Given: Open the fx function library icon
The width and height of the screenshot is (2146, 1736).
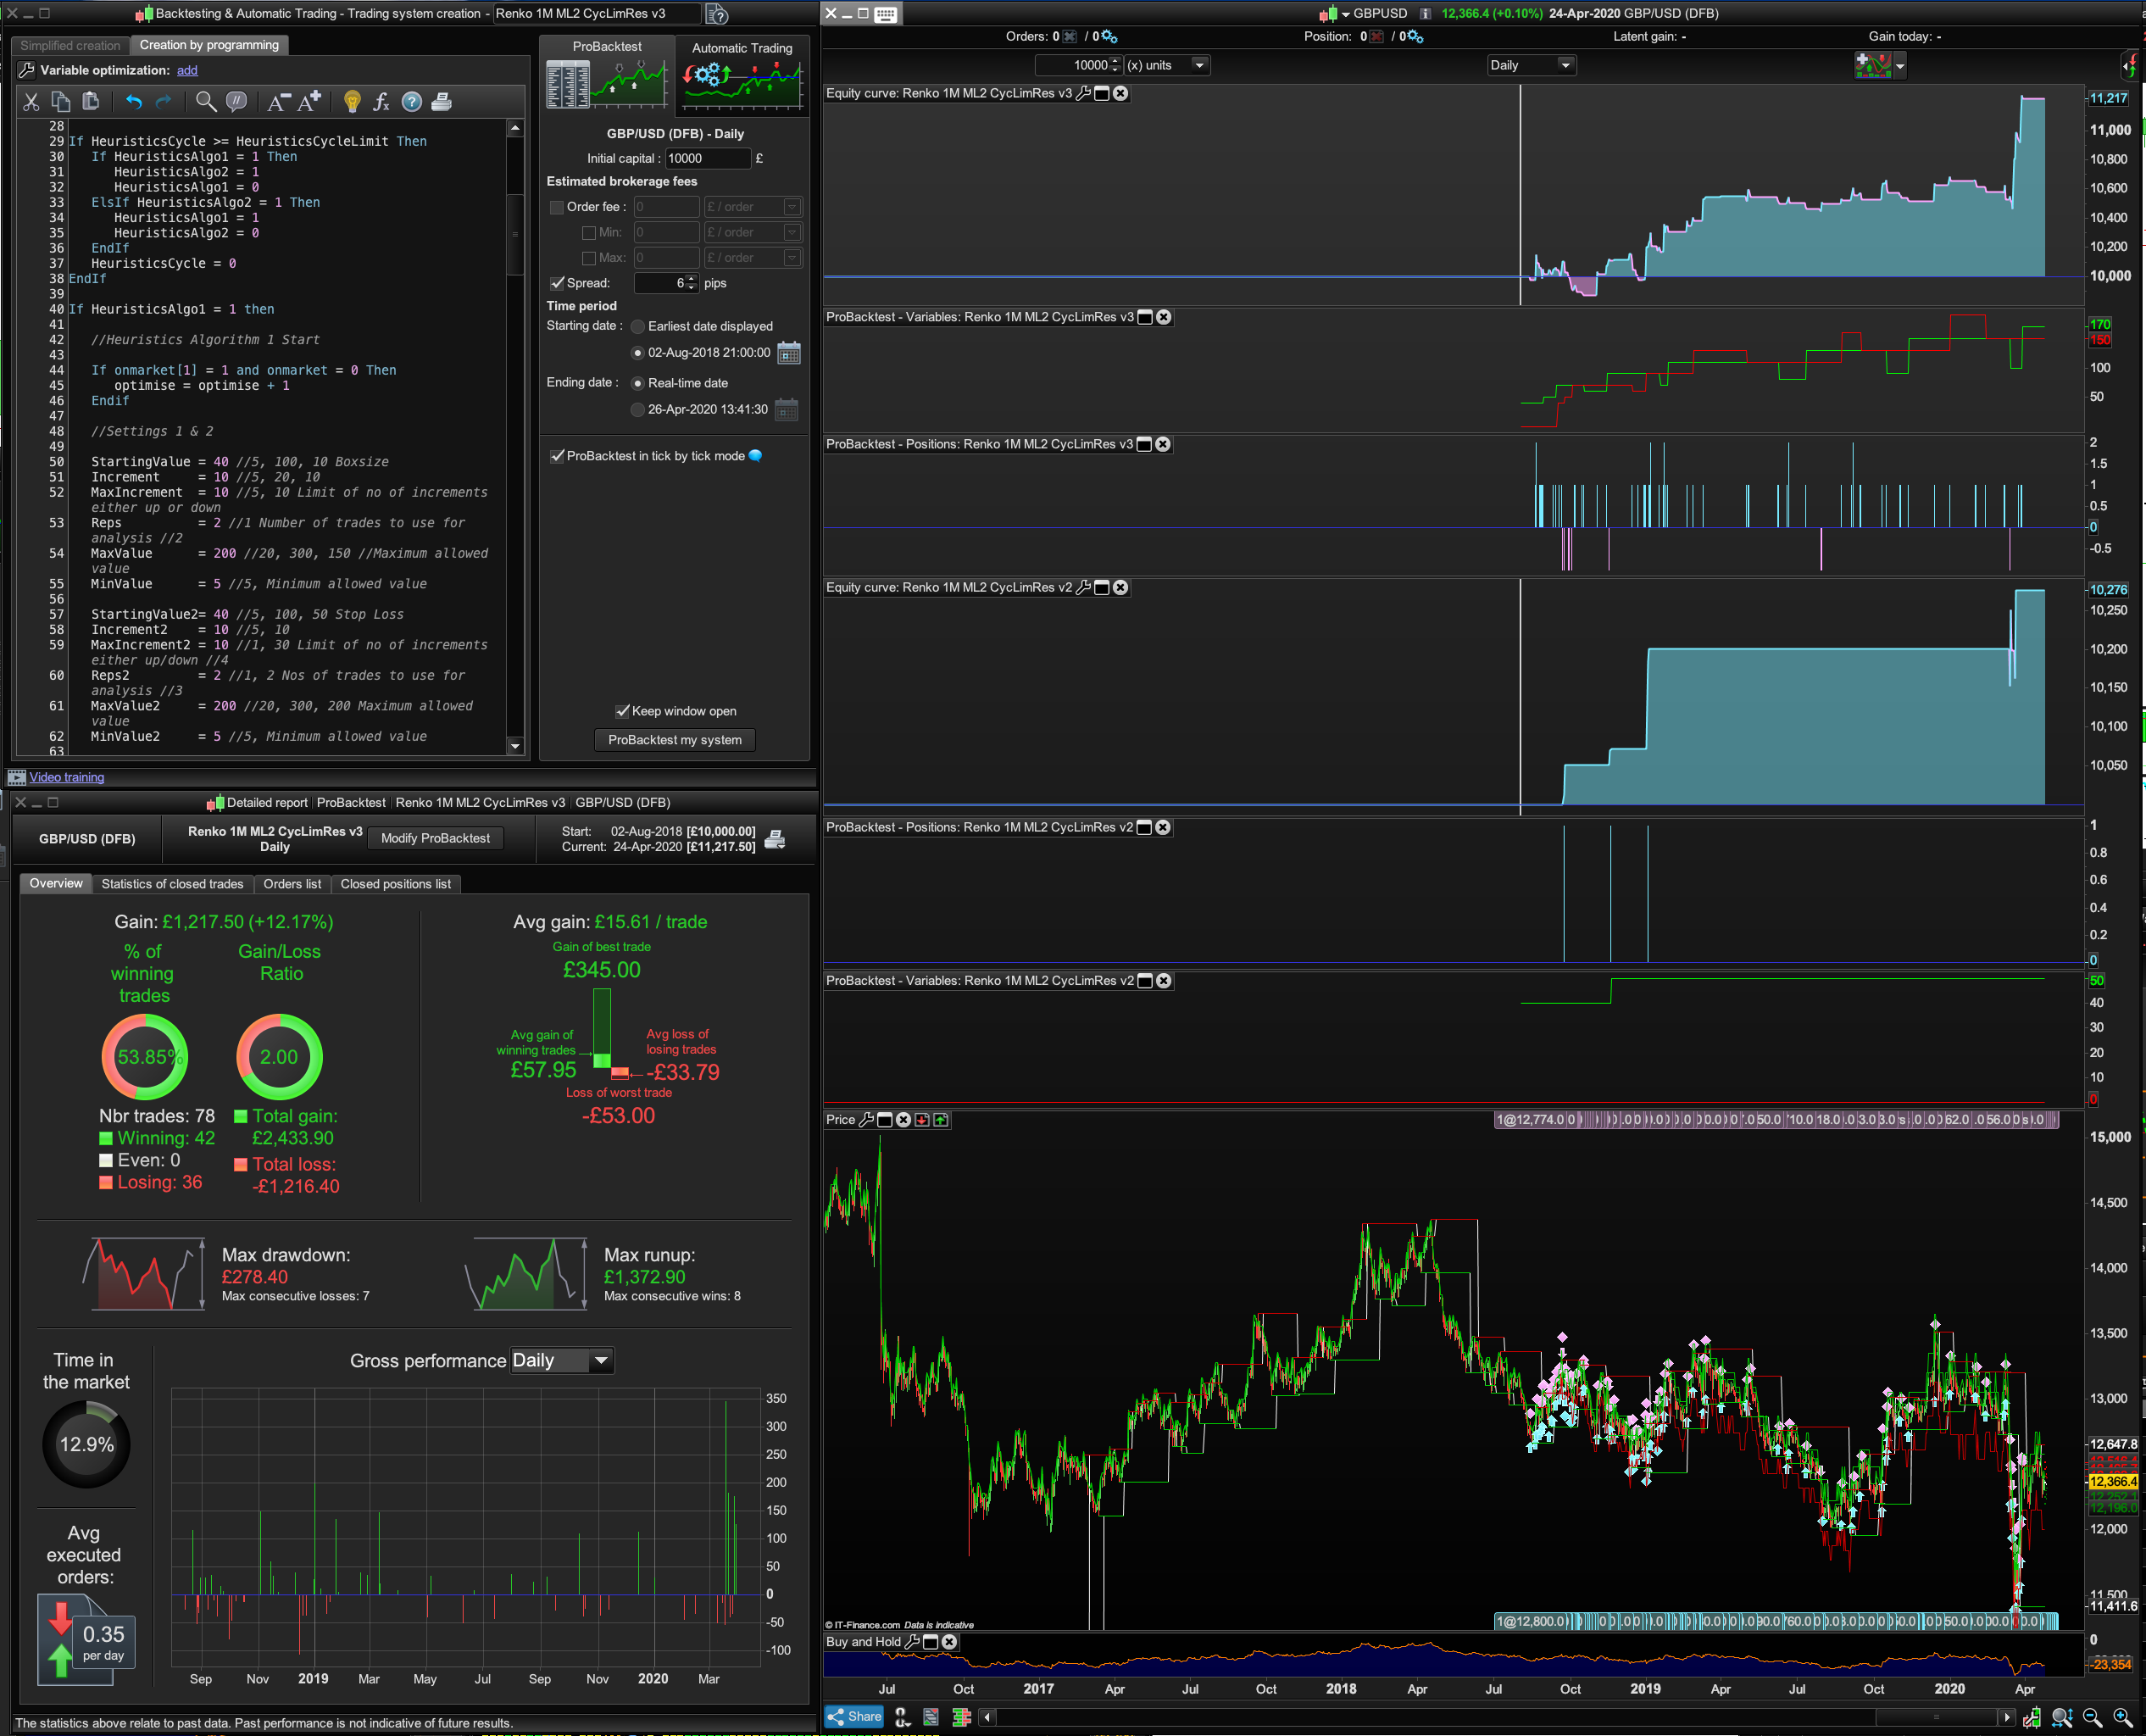Looking at the screenshot, I should coord(381,101).
